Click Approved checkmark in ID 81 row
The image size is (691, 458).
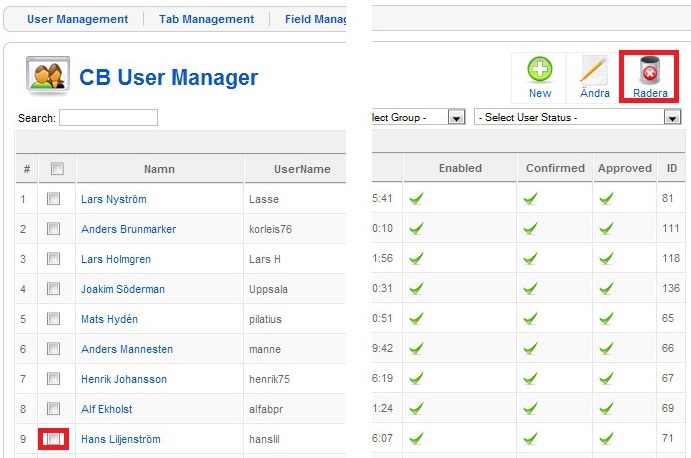coord(607,198)
